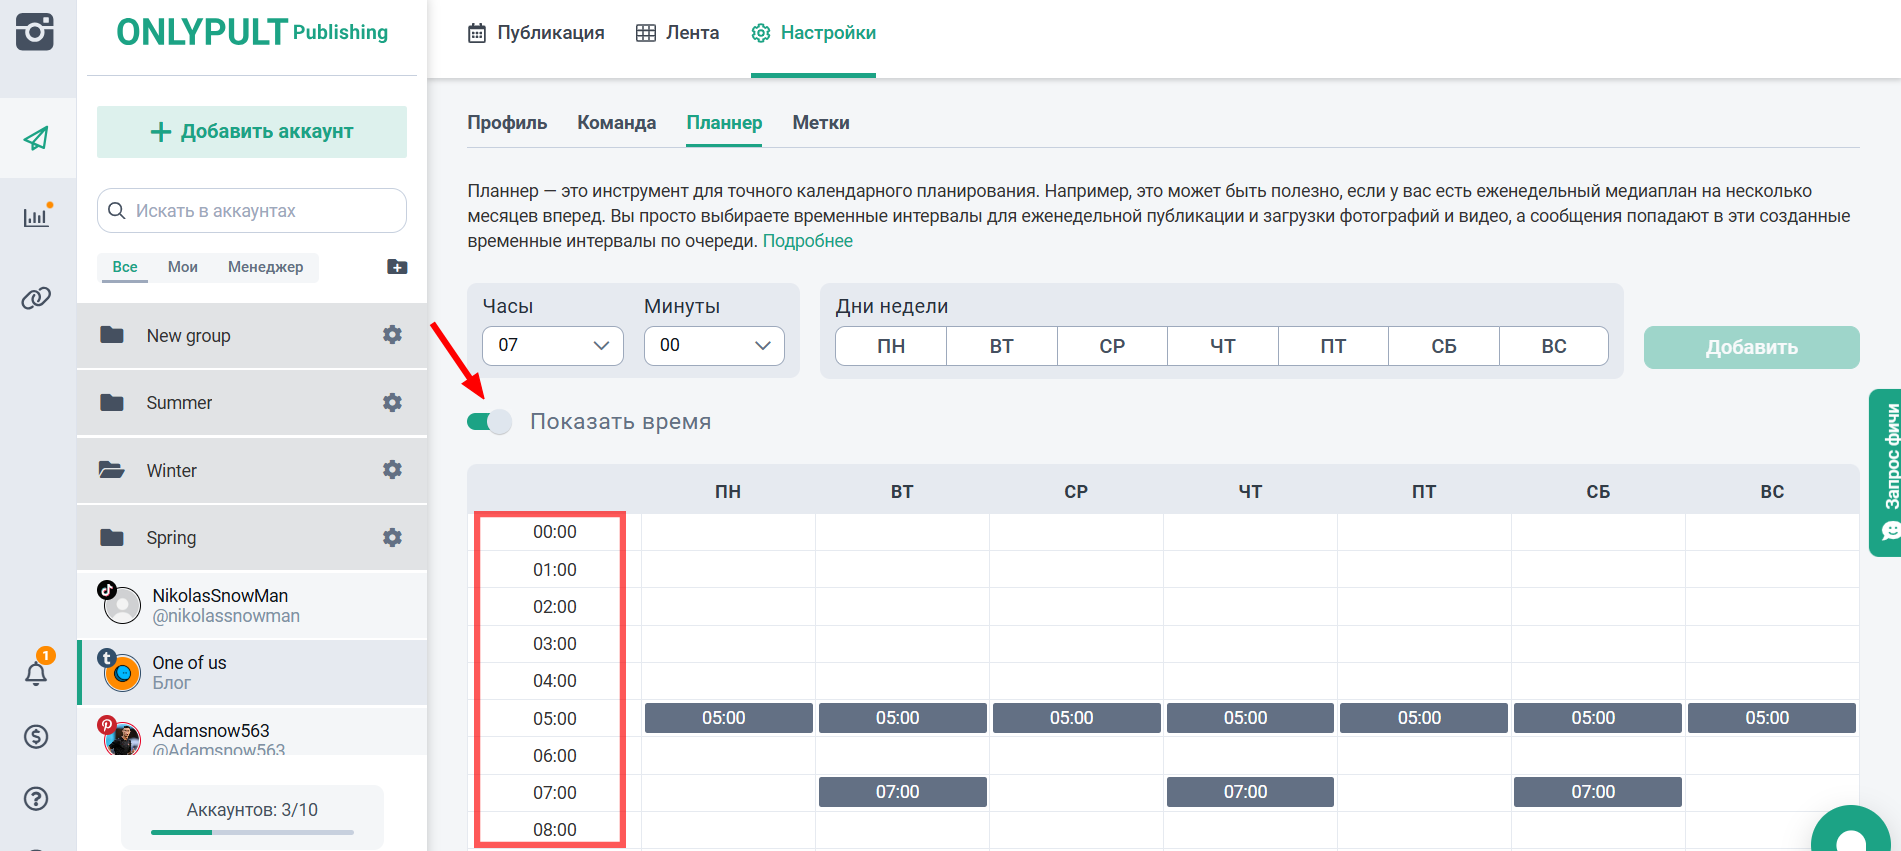This screenshot has height=851, width=1901.
Task: Open notifications bell icon
Action: [x=37, y=673]
